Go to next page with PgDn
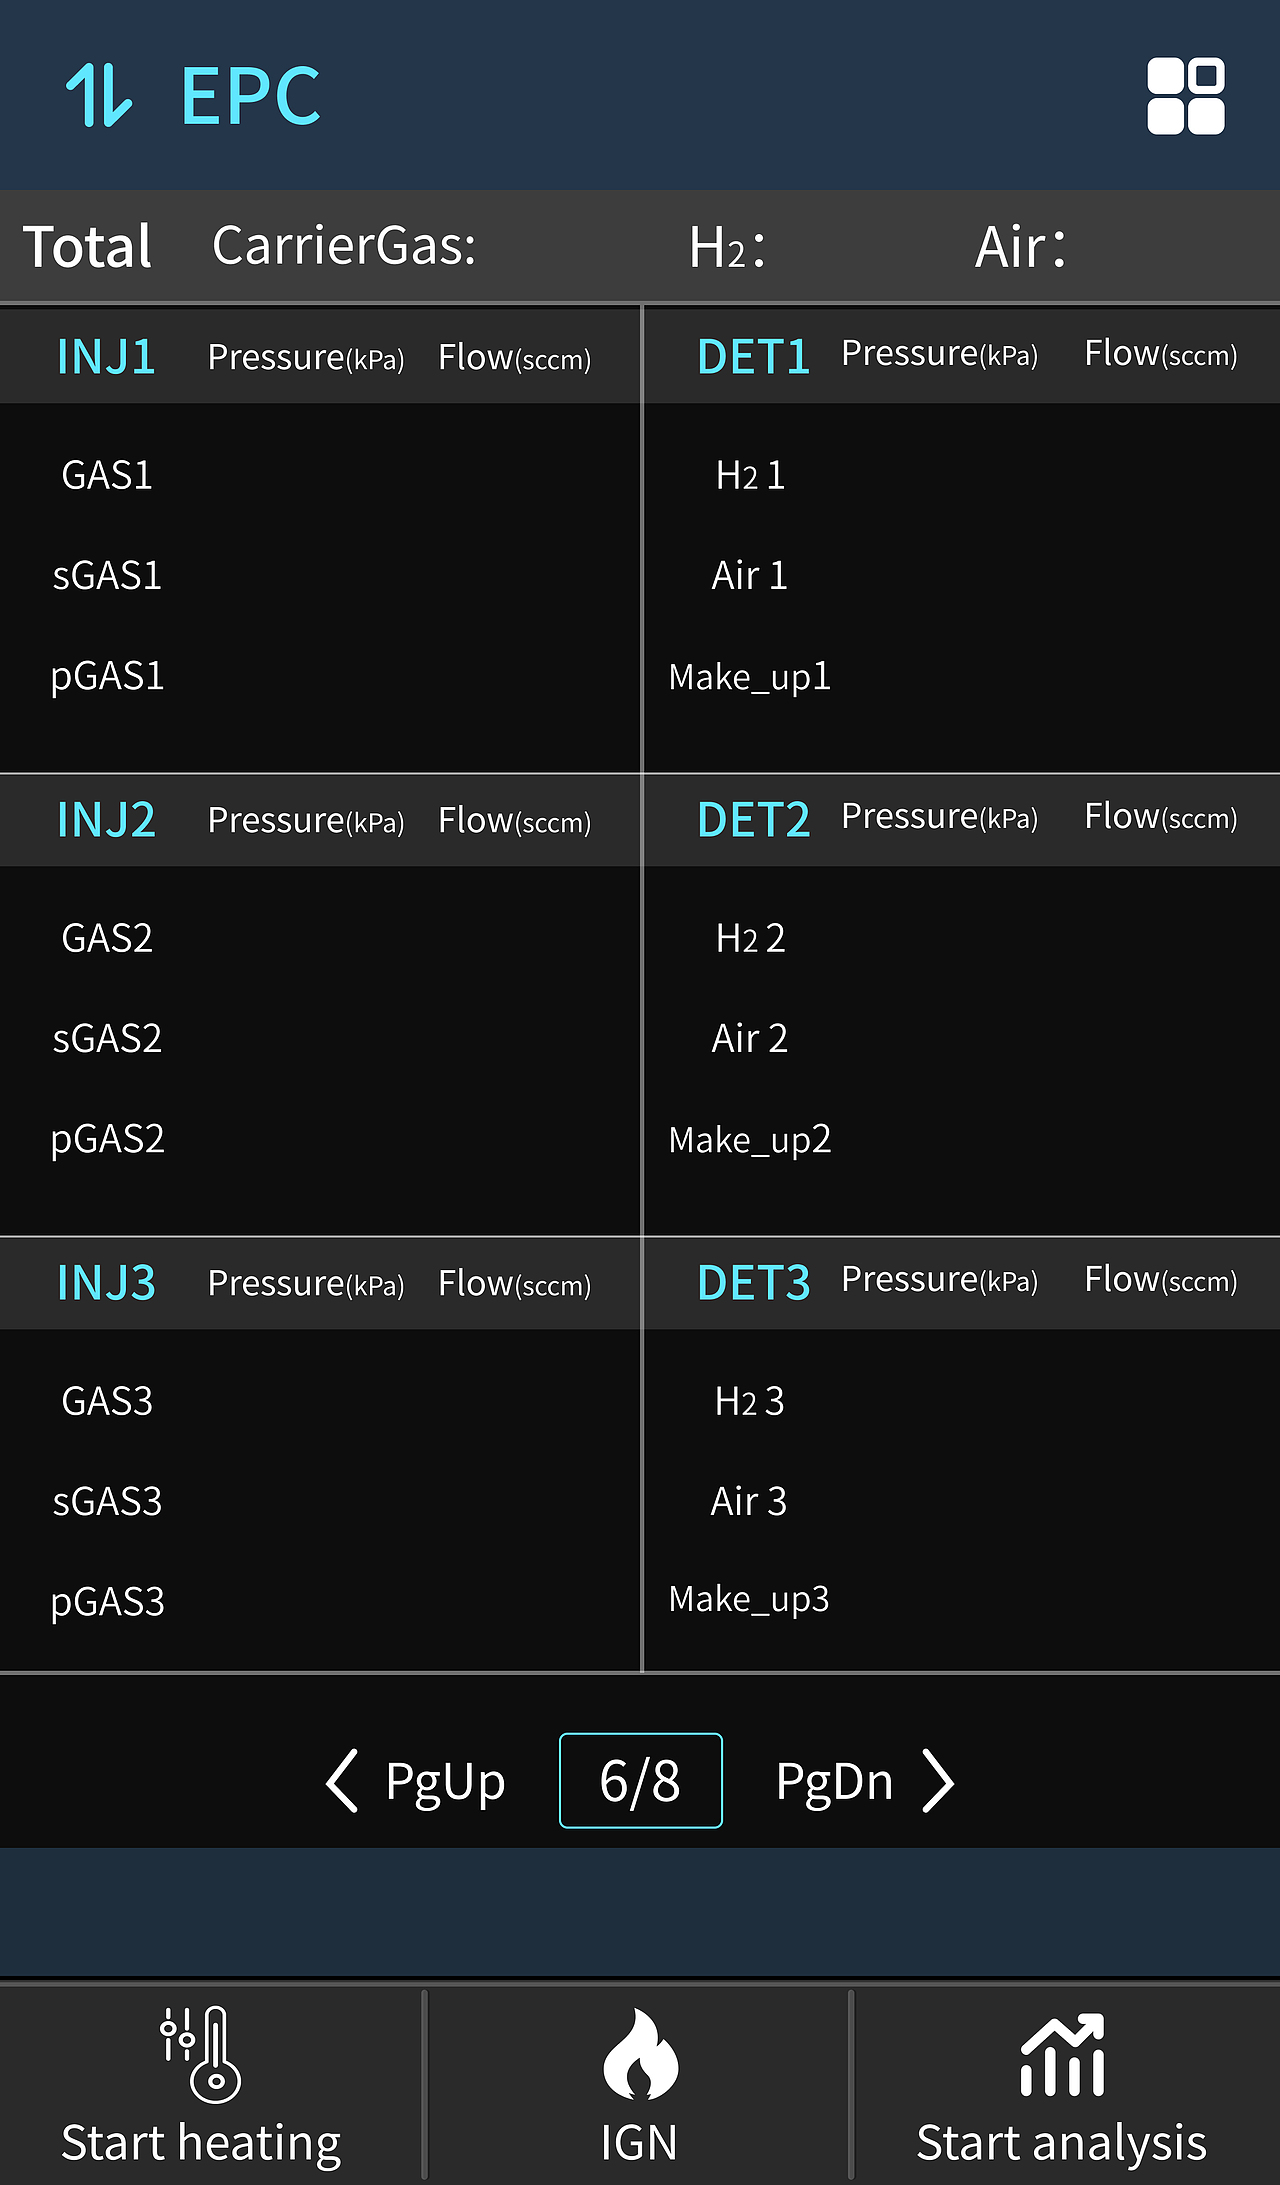Viewport: 1280px width, 2185px height. (x=834, y=1781)
